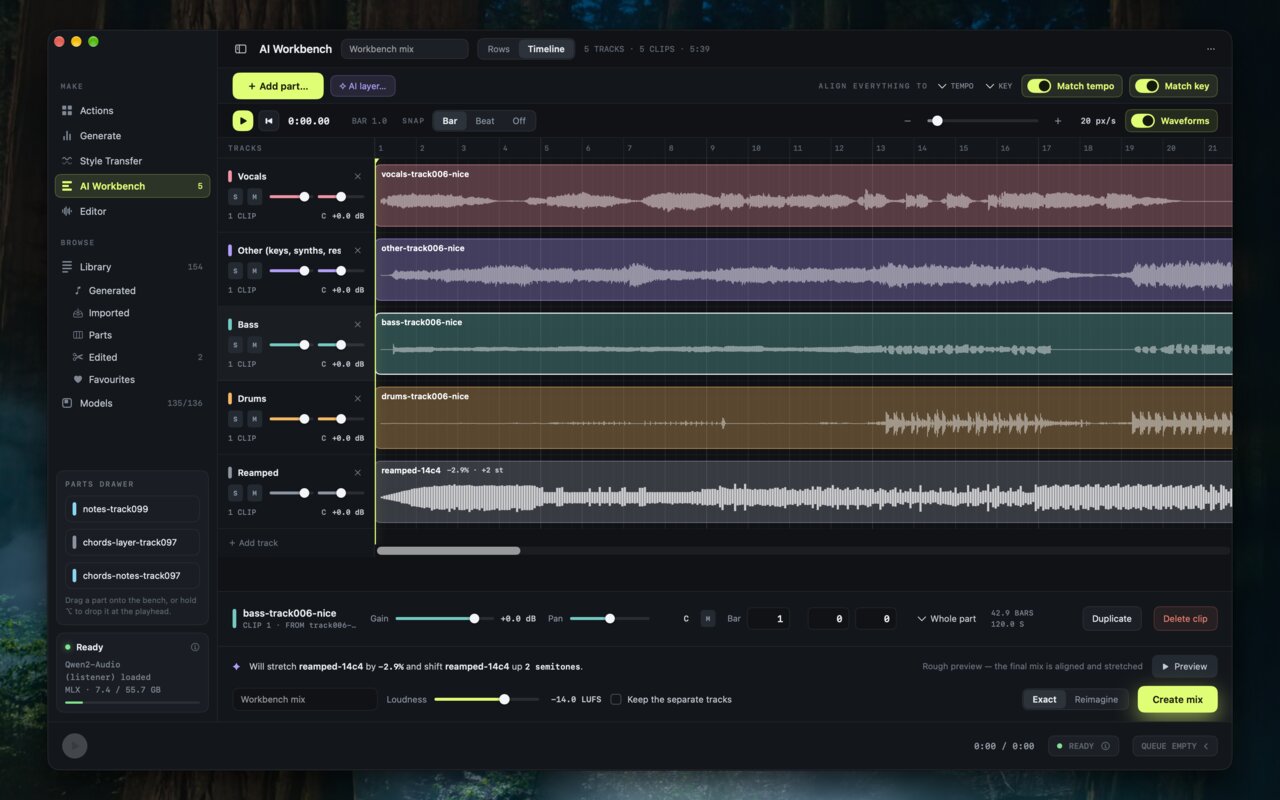The image size is (1280, 800).
Task: Open the Key alignment dropdown
Action: (x=999, y=86)
